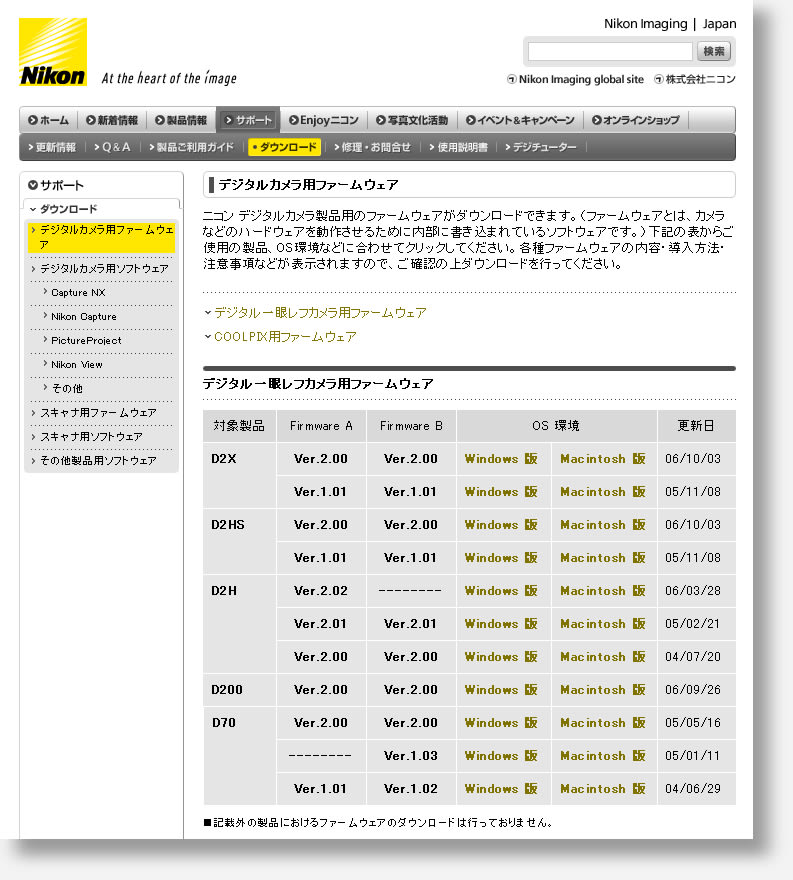Open Windows 版 for D2HS Ver.1.01

pos(501,558)
